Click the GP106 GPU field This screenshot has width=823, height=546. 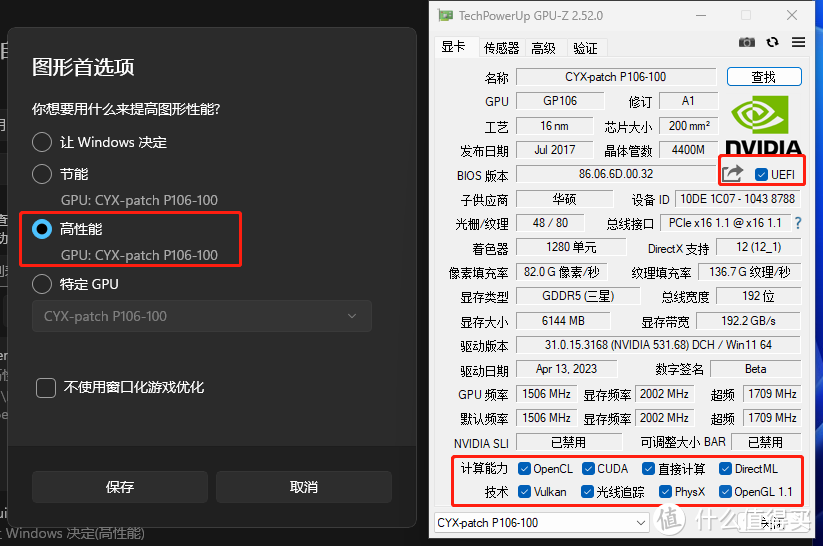tap(560, 101)
